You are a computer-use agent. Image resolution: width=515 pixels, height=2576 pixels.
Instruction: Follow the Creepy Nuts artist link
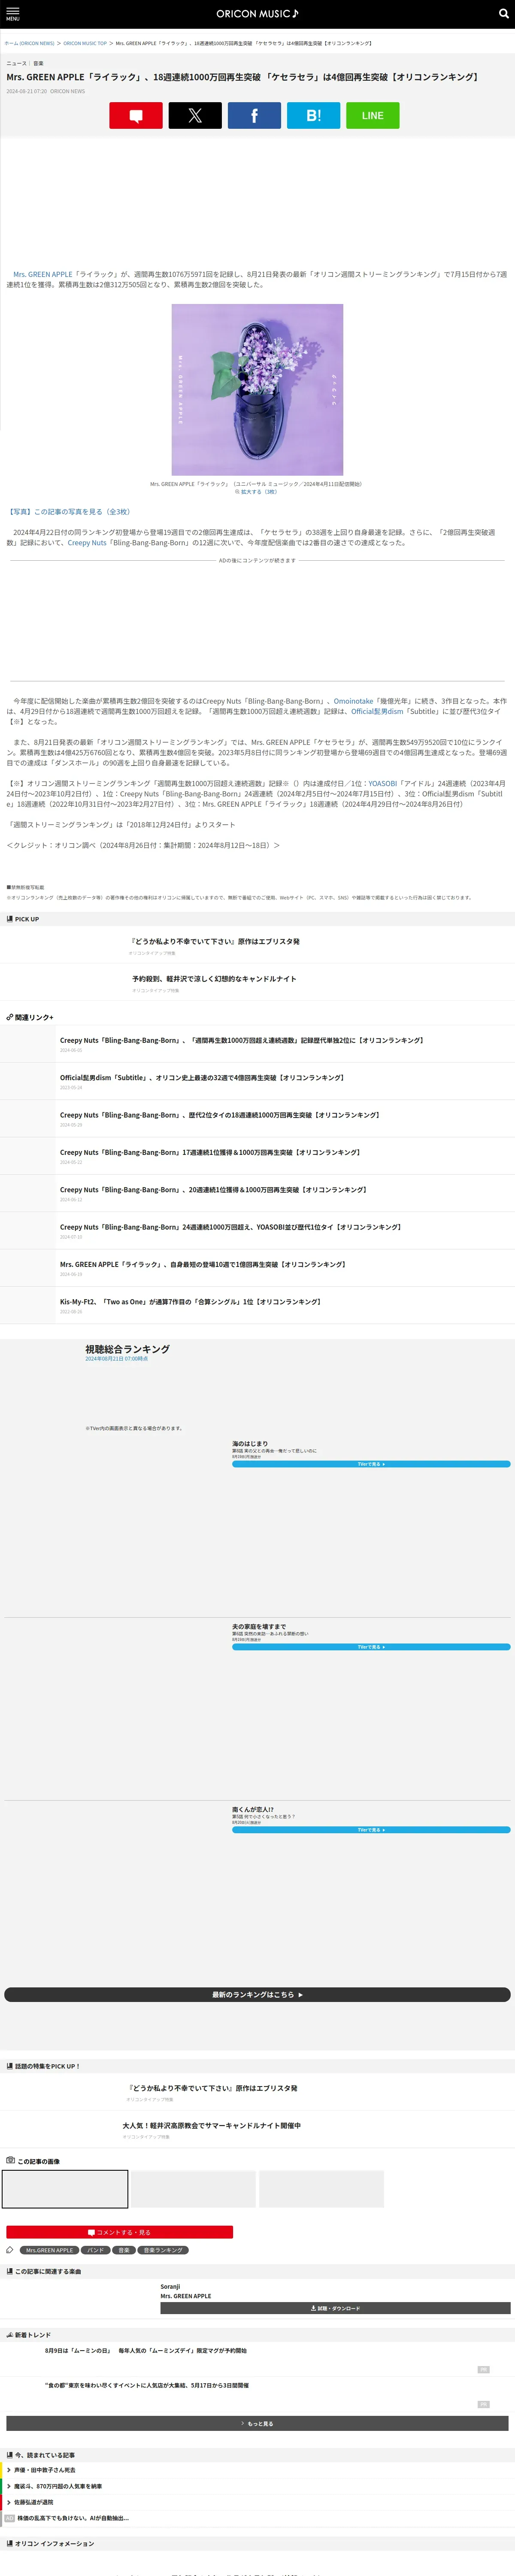pyautogui.click(x=87, y=543)
